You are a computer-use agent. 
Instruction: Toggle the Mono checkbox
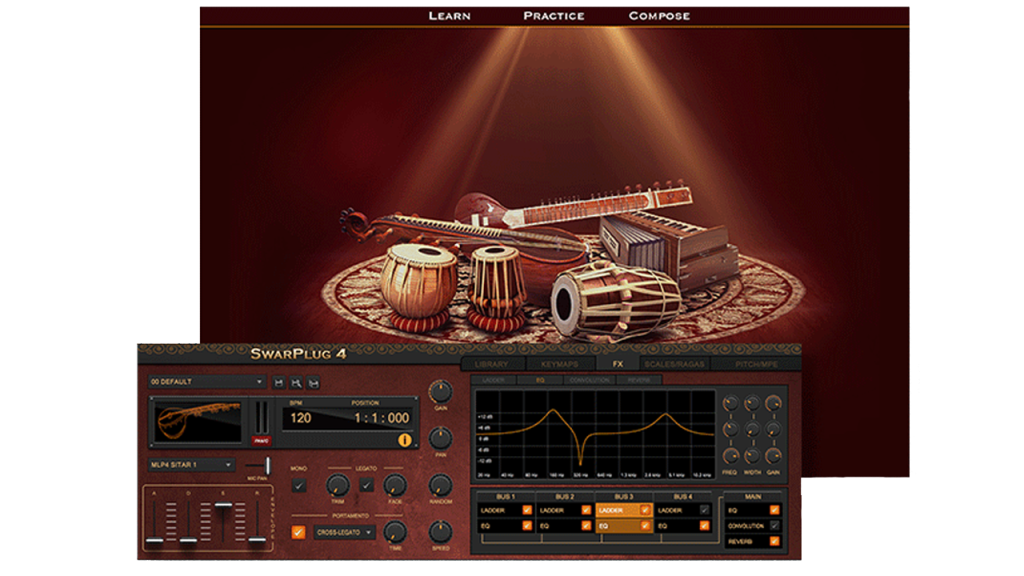[x=299, y=486]
